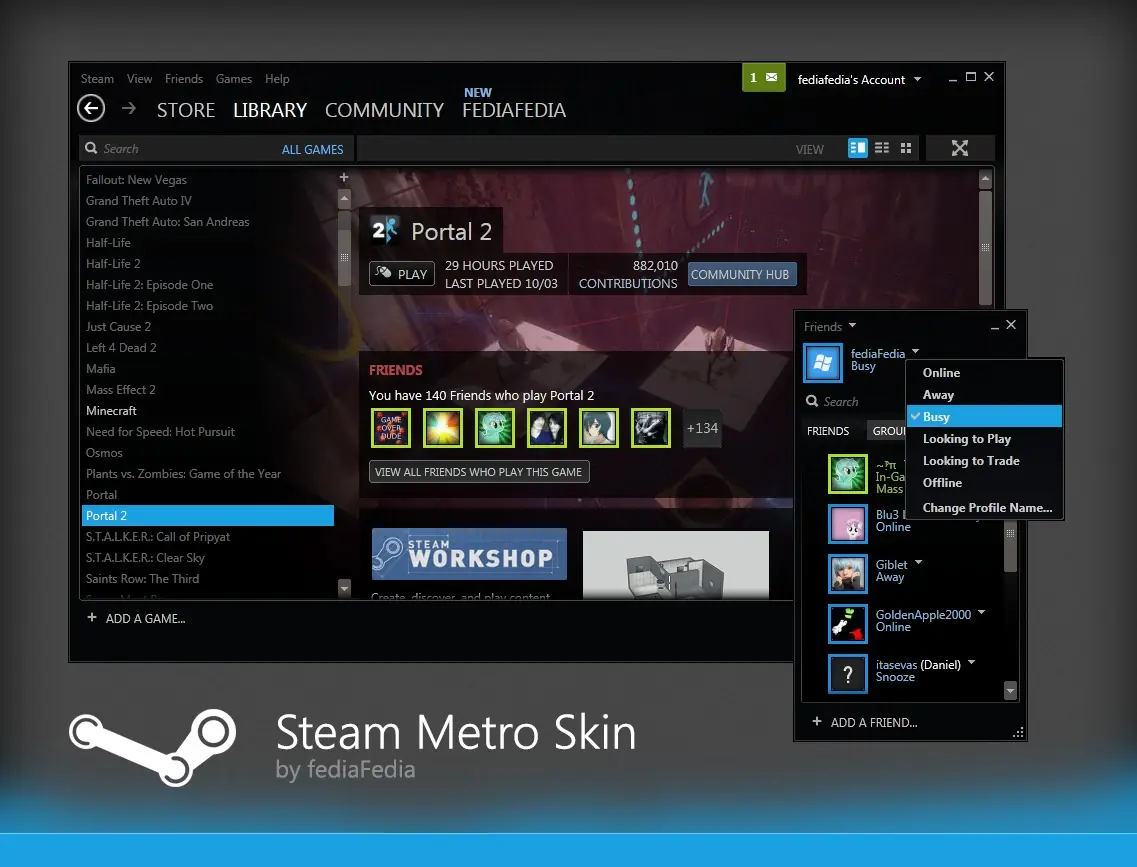Open the Friends menu in menu bar
Viewport: 1137px width, 867px height.
tap(183, 78)
